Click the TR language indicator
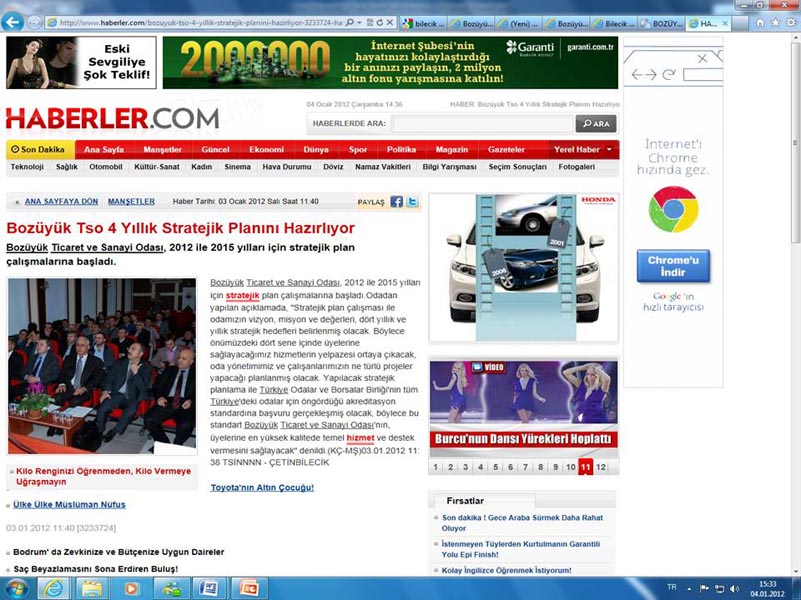The width and height of the screenshot is (801, 600). (x=672, y=587)
